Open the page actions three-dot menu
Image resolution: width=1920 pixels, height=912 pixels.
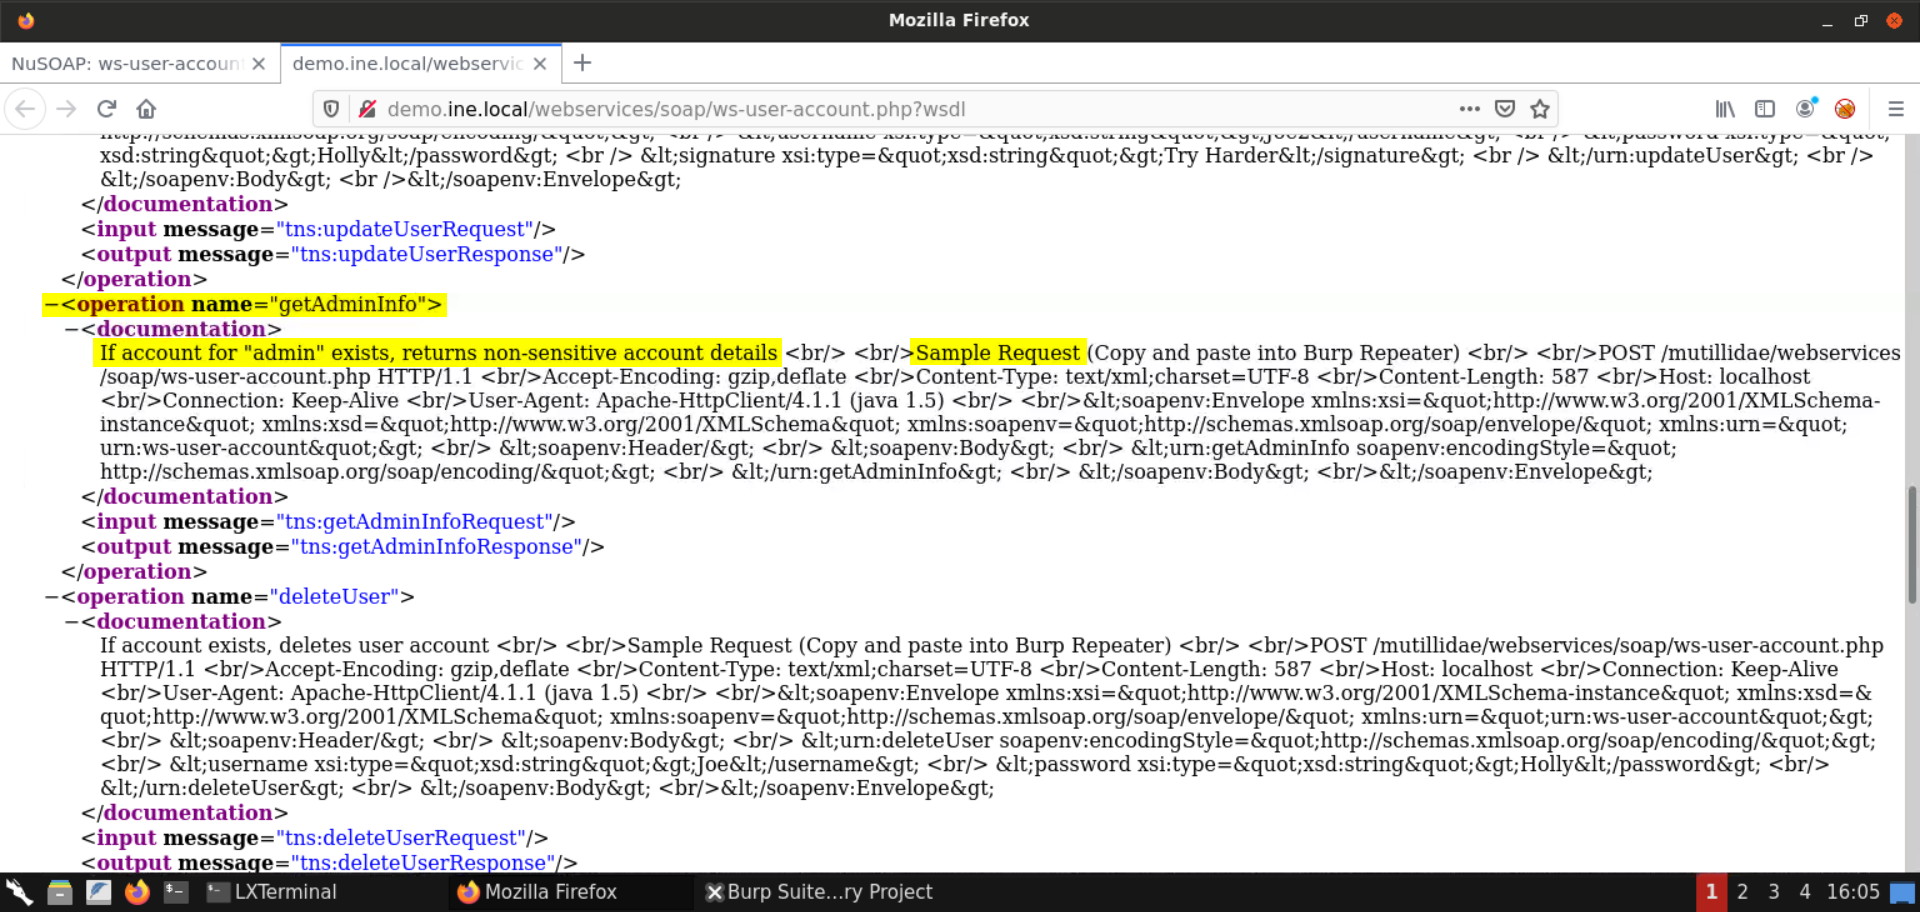1469,109
